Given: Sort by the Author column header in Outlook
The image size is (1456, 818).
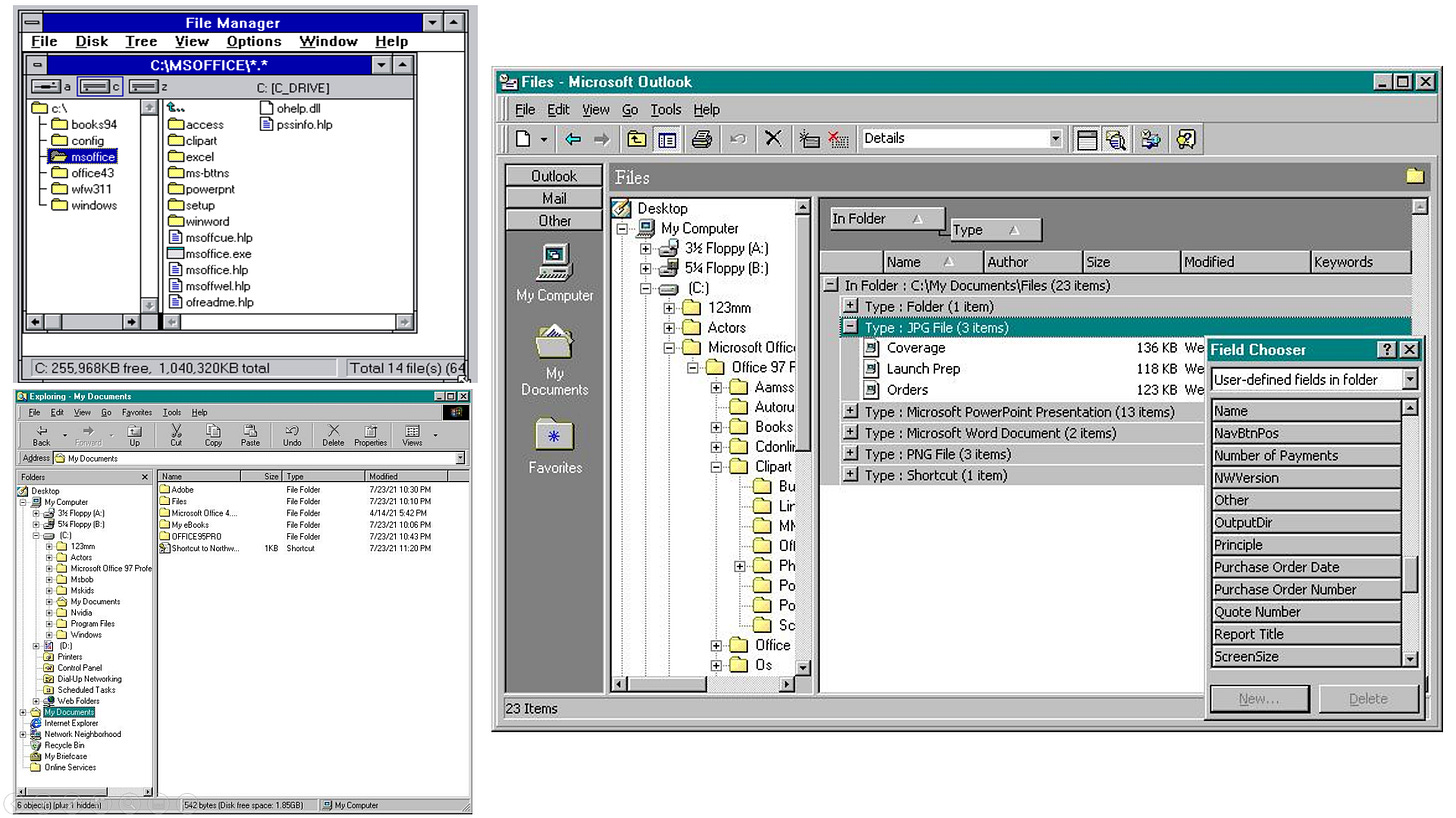Looking at the screenshot, I should coord(1033,262).
